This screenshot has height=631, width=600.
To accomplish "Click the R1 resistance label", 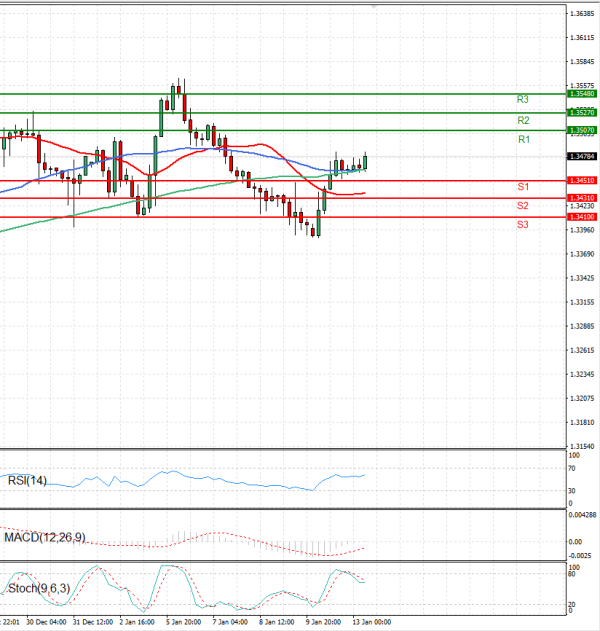I will (523, 140).
